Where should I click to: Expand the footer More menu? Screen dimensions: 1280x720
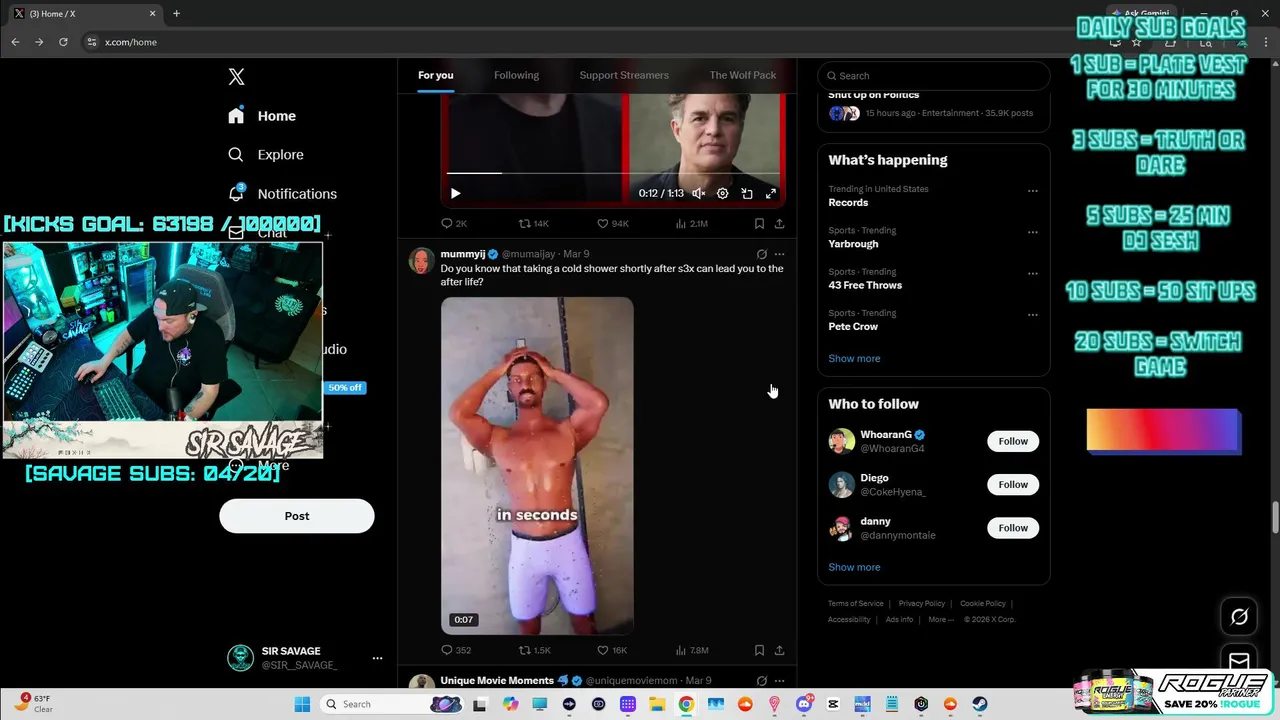coord(940,620)
